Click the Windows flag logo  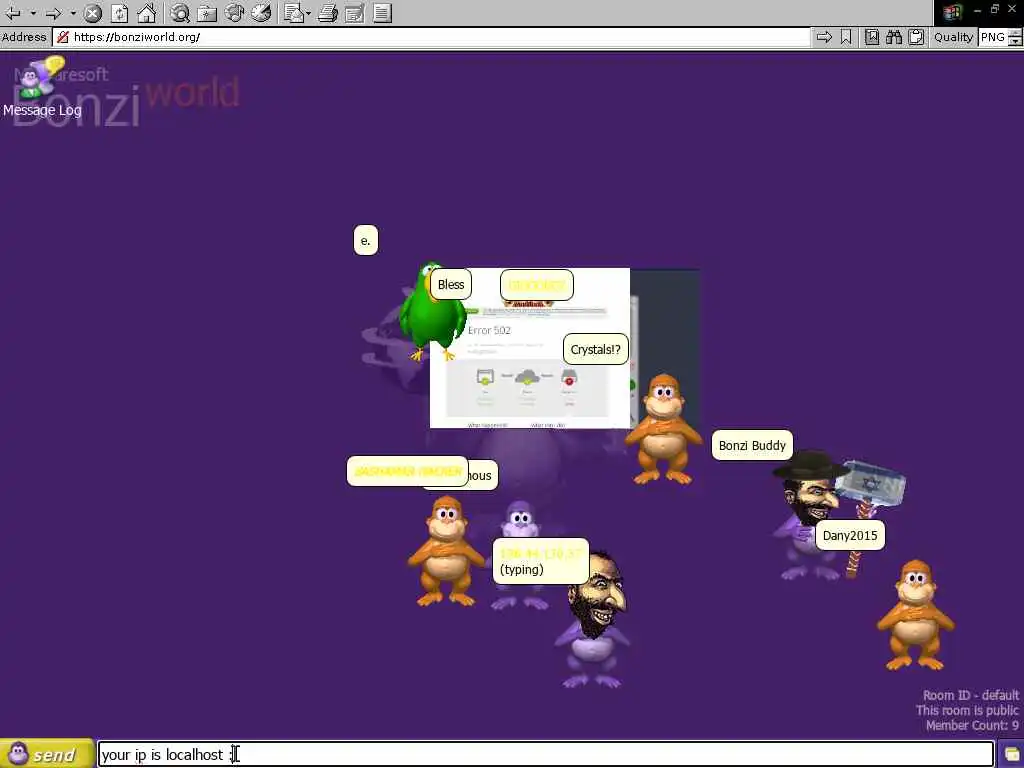coord(952,12)
